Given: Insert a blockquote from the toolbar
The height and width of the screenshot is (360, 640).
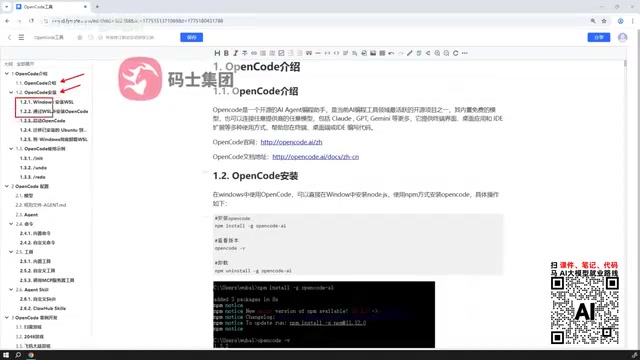Looking at the screenshot, I should [309, 53].
